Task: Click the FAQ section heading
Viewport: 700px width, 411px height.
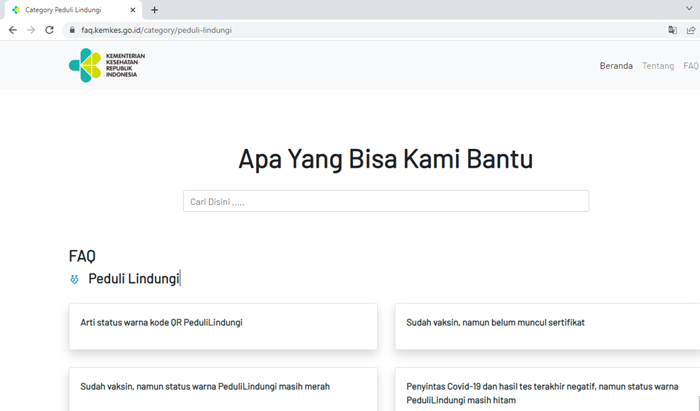Action: [x=82, y=256]
